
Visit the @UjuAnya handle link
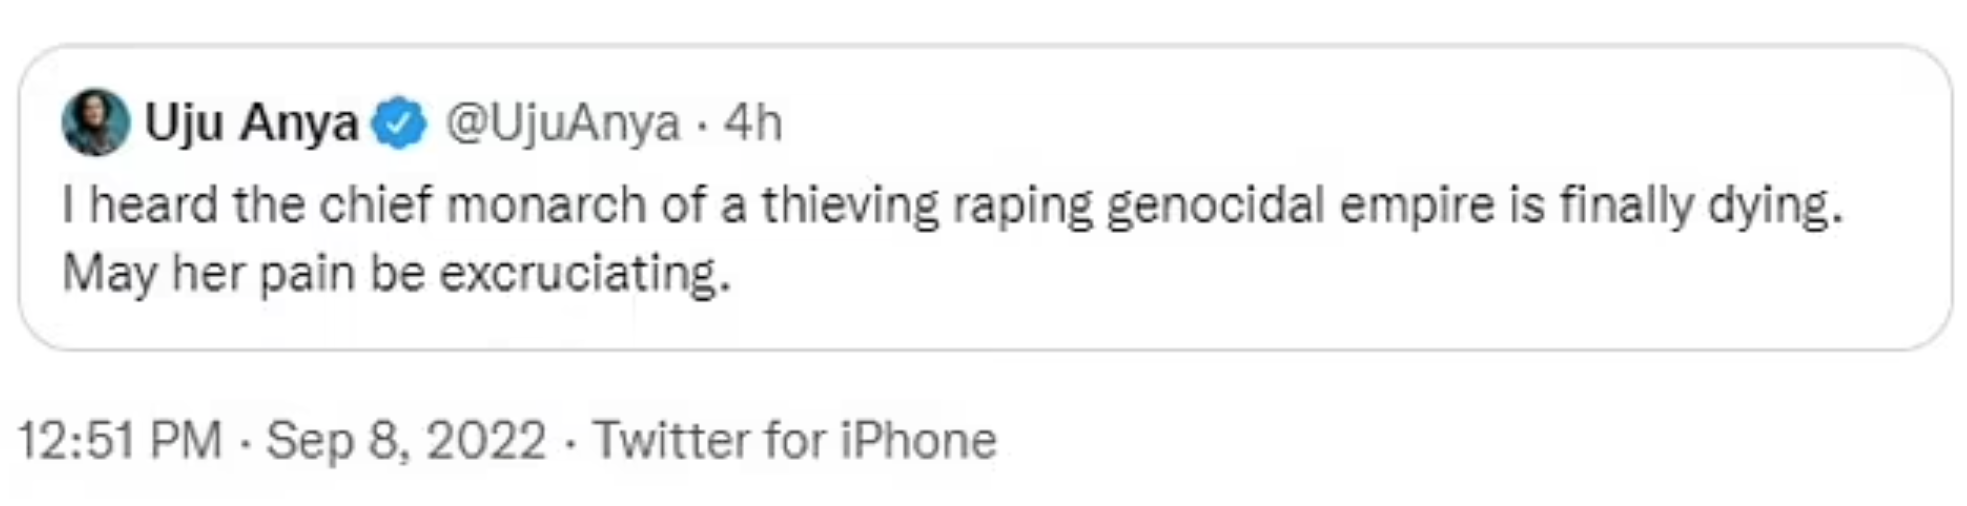[562, 123]
